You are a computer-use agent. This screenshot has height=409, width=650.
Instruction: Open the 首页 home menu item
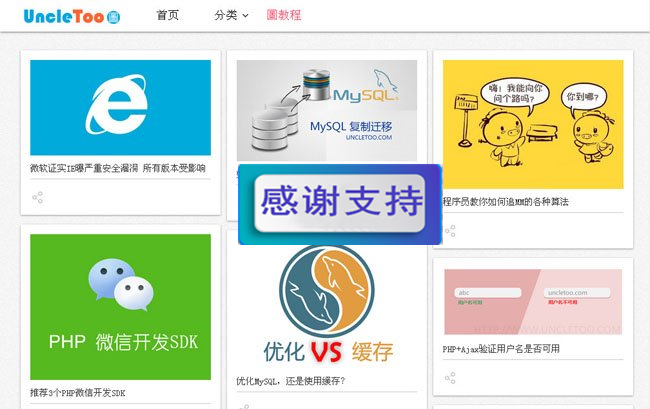point(167,15)
